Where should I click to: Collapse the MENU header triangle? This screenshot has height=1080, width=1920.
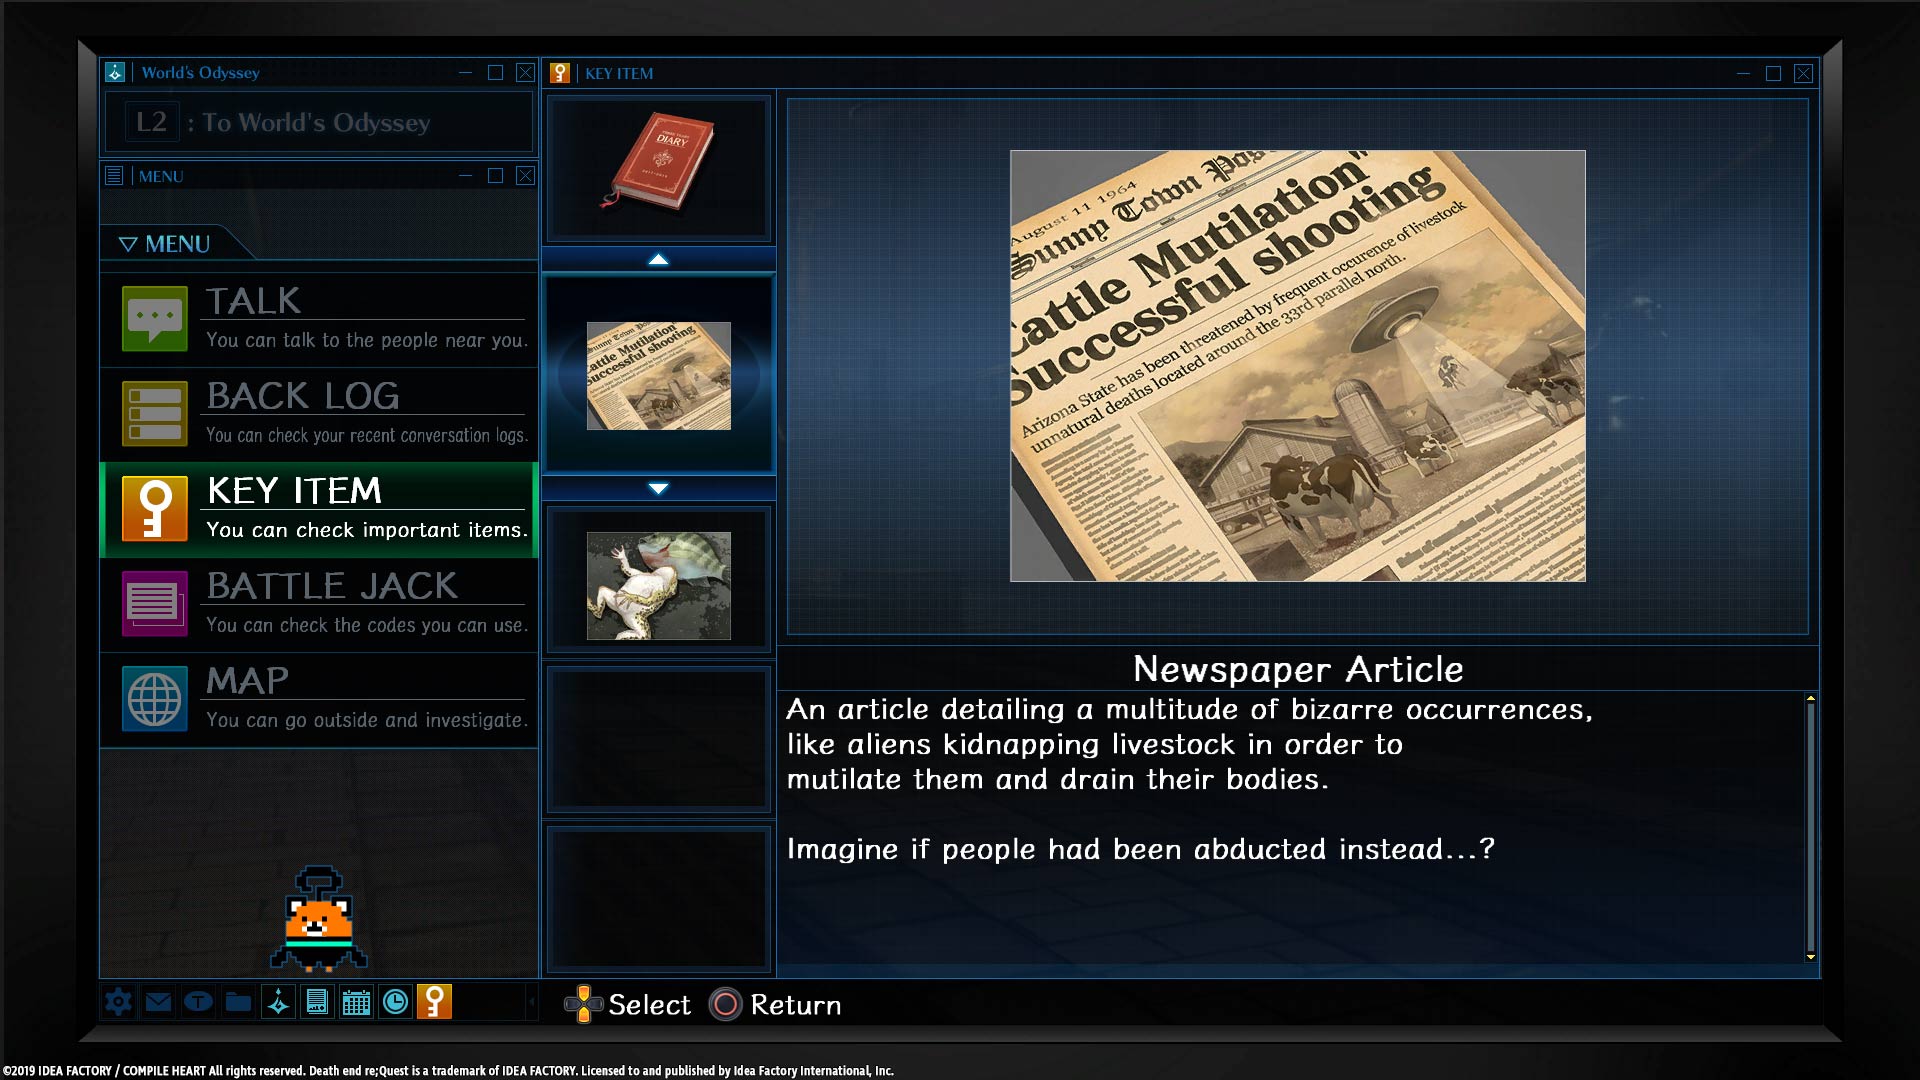tap(128, 244)
